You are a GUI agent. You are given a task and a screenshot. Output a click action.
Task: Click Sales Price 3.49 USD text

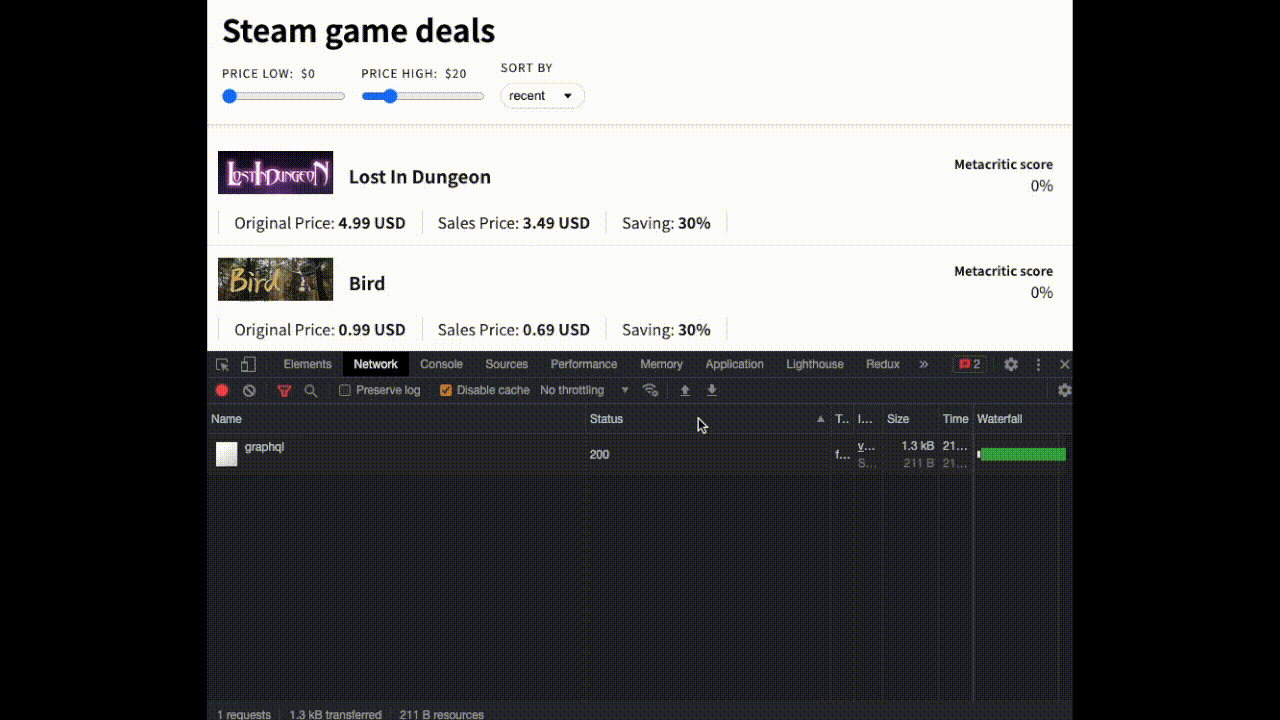coord(514,223)
